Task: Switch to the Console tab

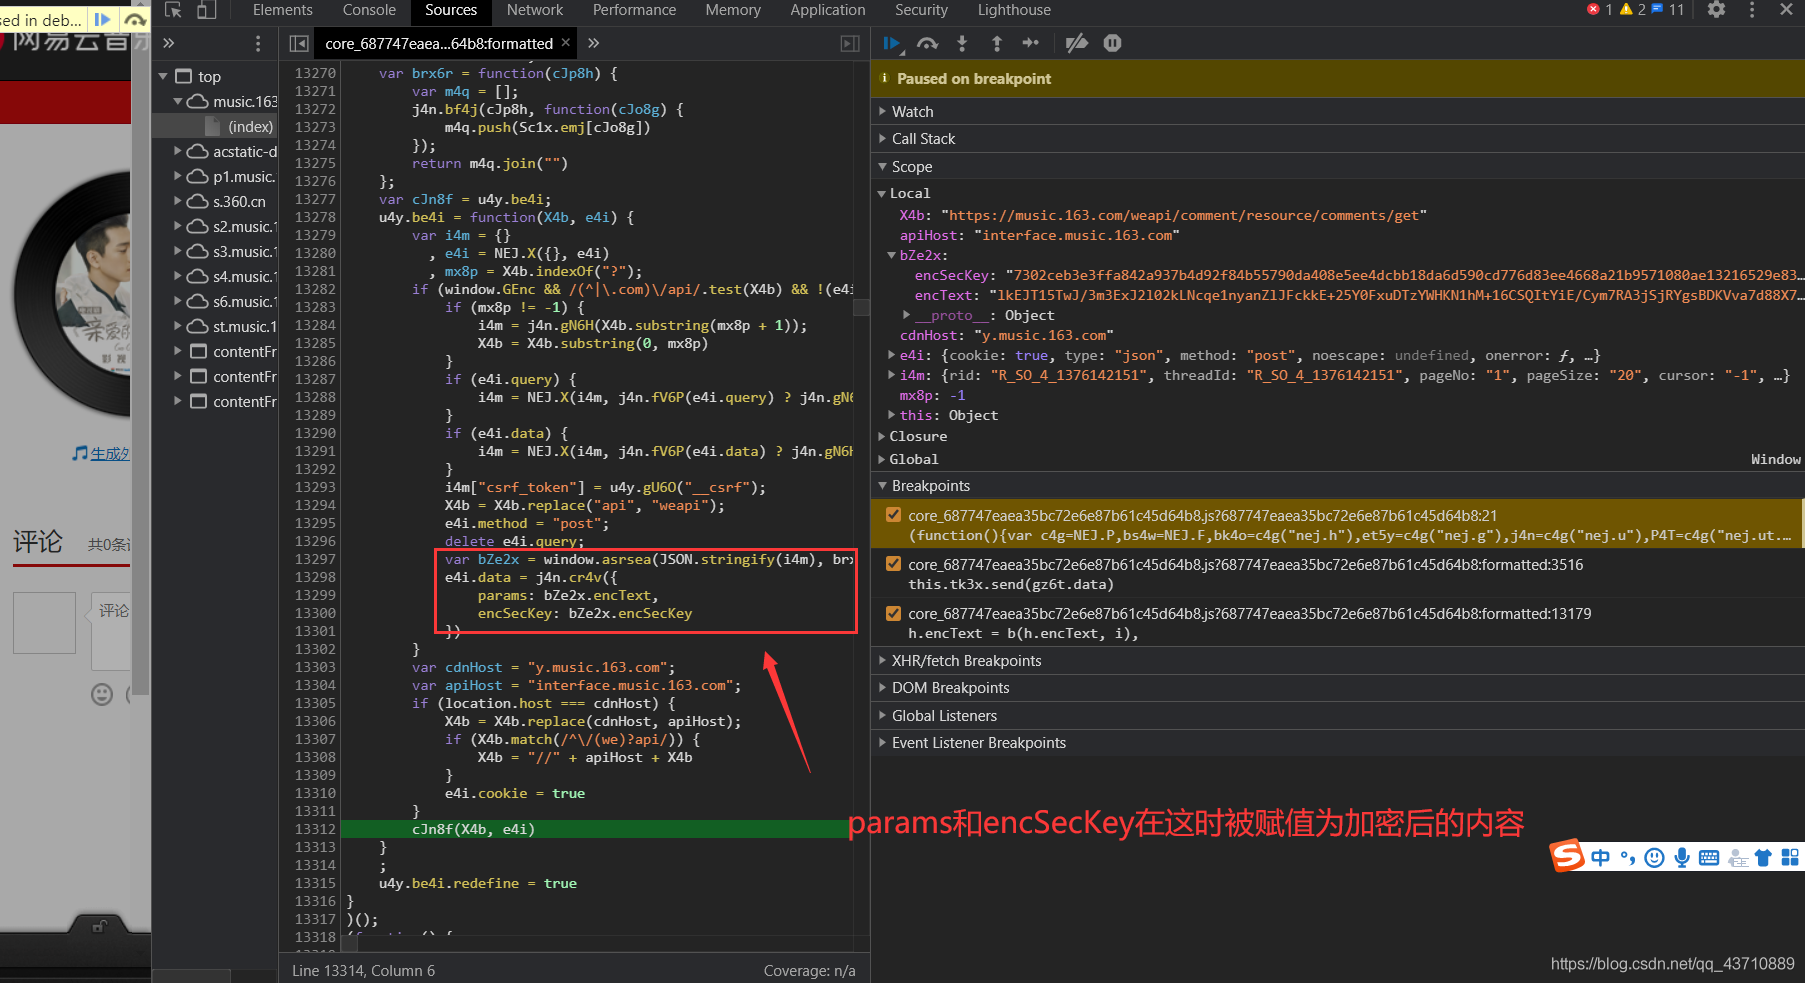Action: tap(369, 10)
